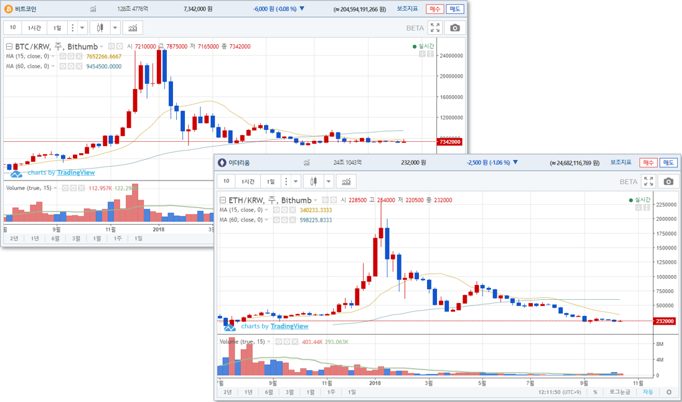Open indicators/compare icon in the BTC toolbar
Image resolution: width=682 pixels, height=402 pixels.
coord(133,28)
